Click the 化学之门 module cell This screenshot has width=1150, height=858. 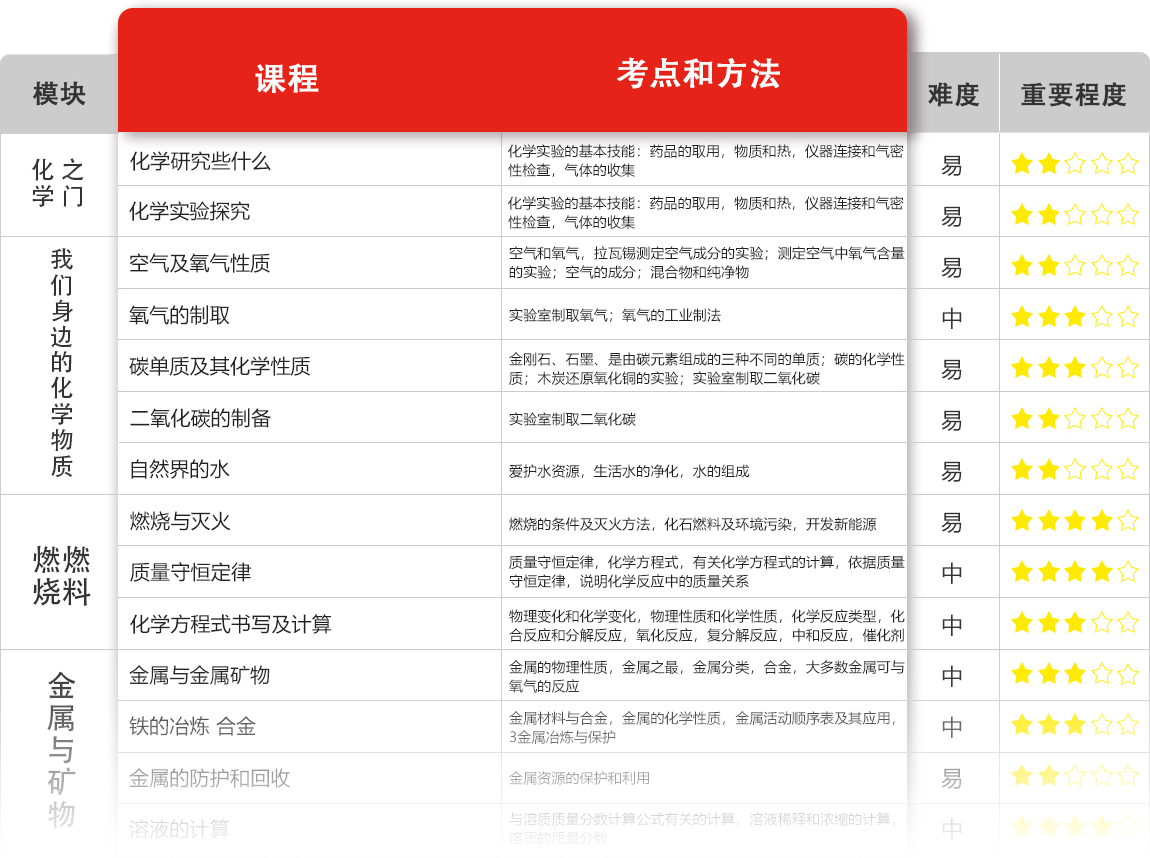pos(59,183)
